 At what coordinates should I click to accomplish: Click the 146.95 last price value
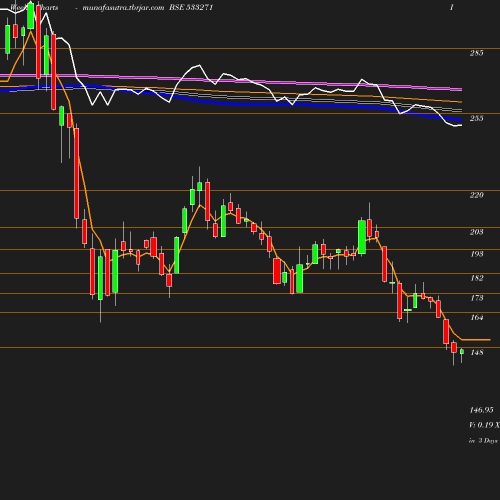coord(481,410)
